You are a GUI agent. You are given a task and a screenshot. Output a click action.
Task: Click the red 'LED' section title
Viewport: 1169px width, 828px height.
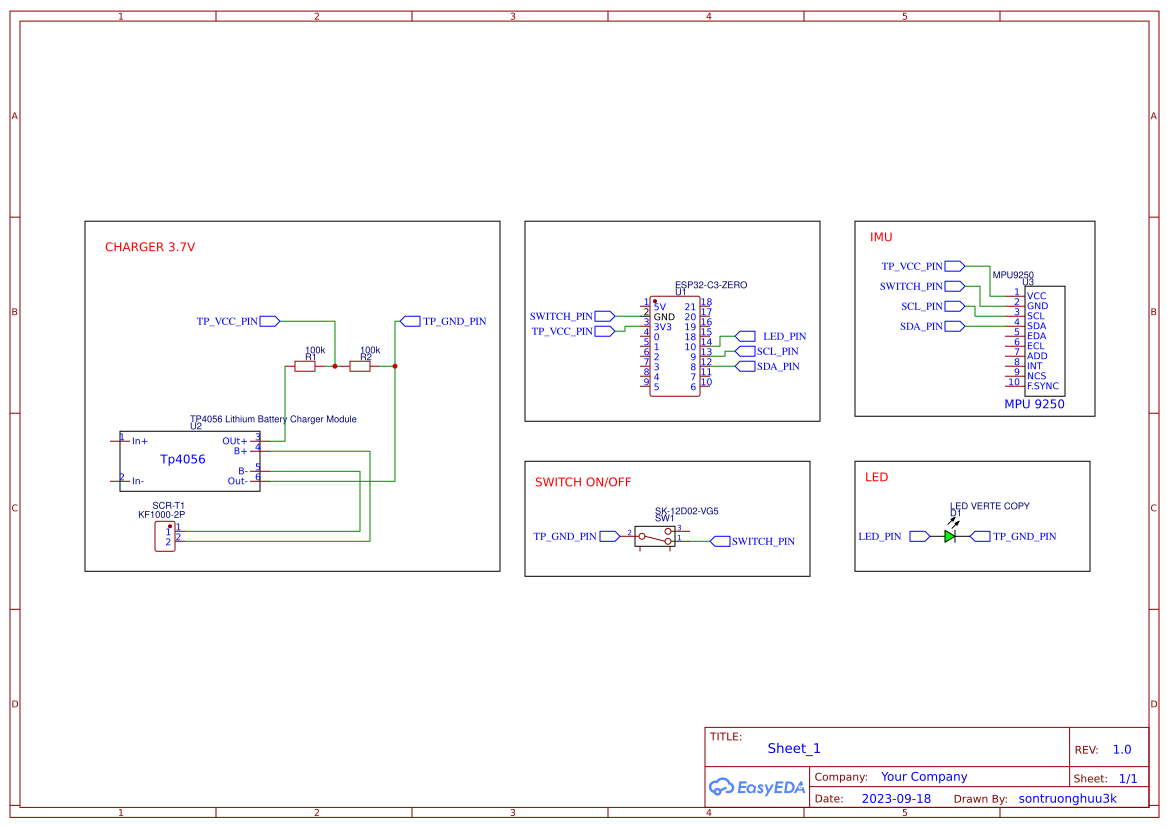[877, 477]
